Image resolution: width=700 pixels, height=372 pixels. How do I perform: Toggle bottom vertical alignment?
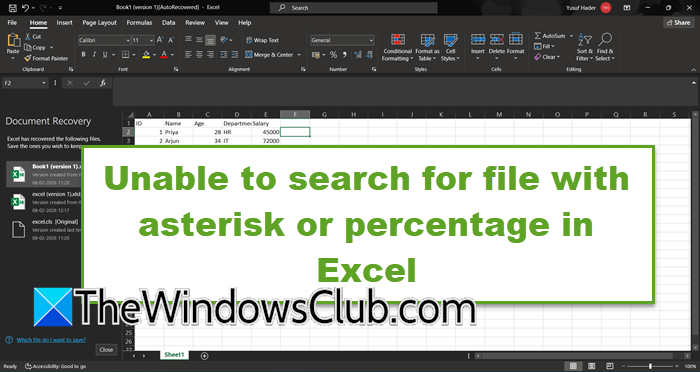(x=210, y=40)
